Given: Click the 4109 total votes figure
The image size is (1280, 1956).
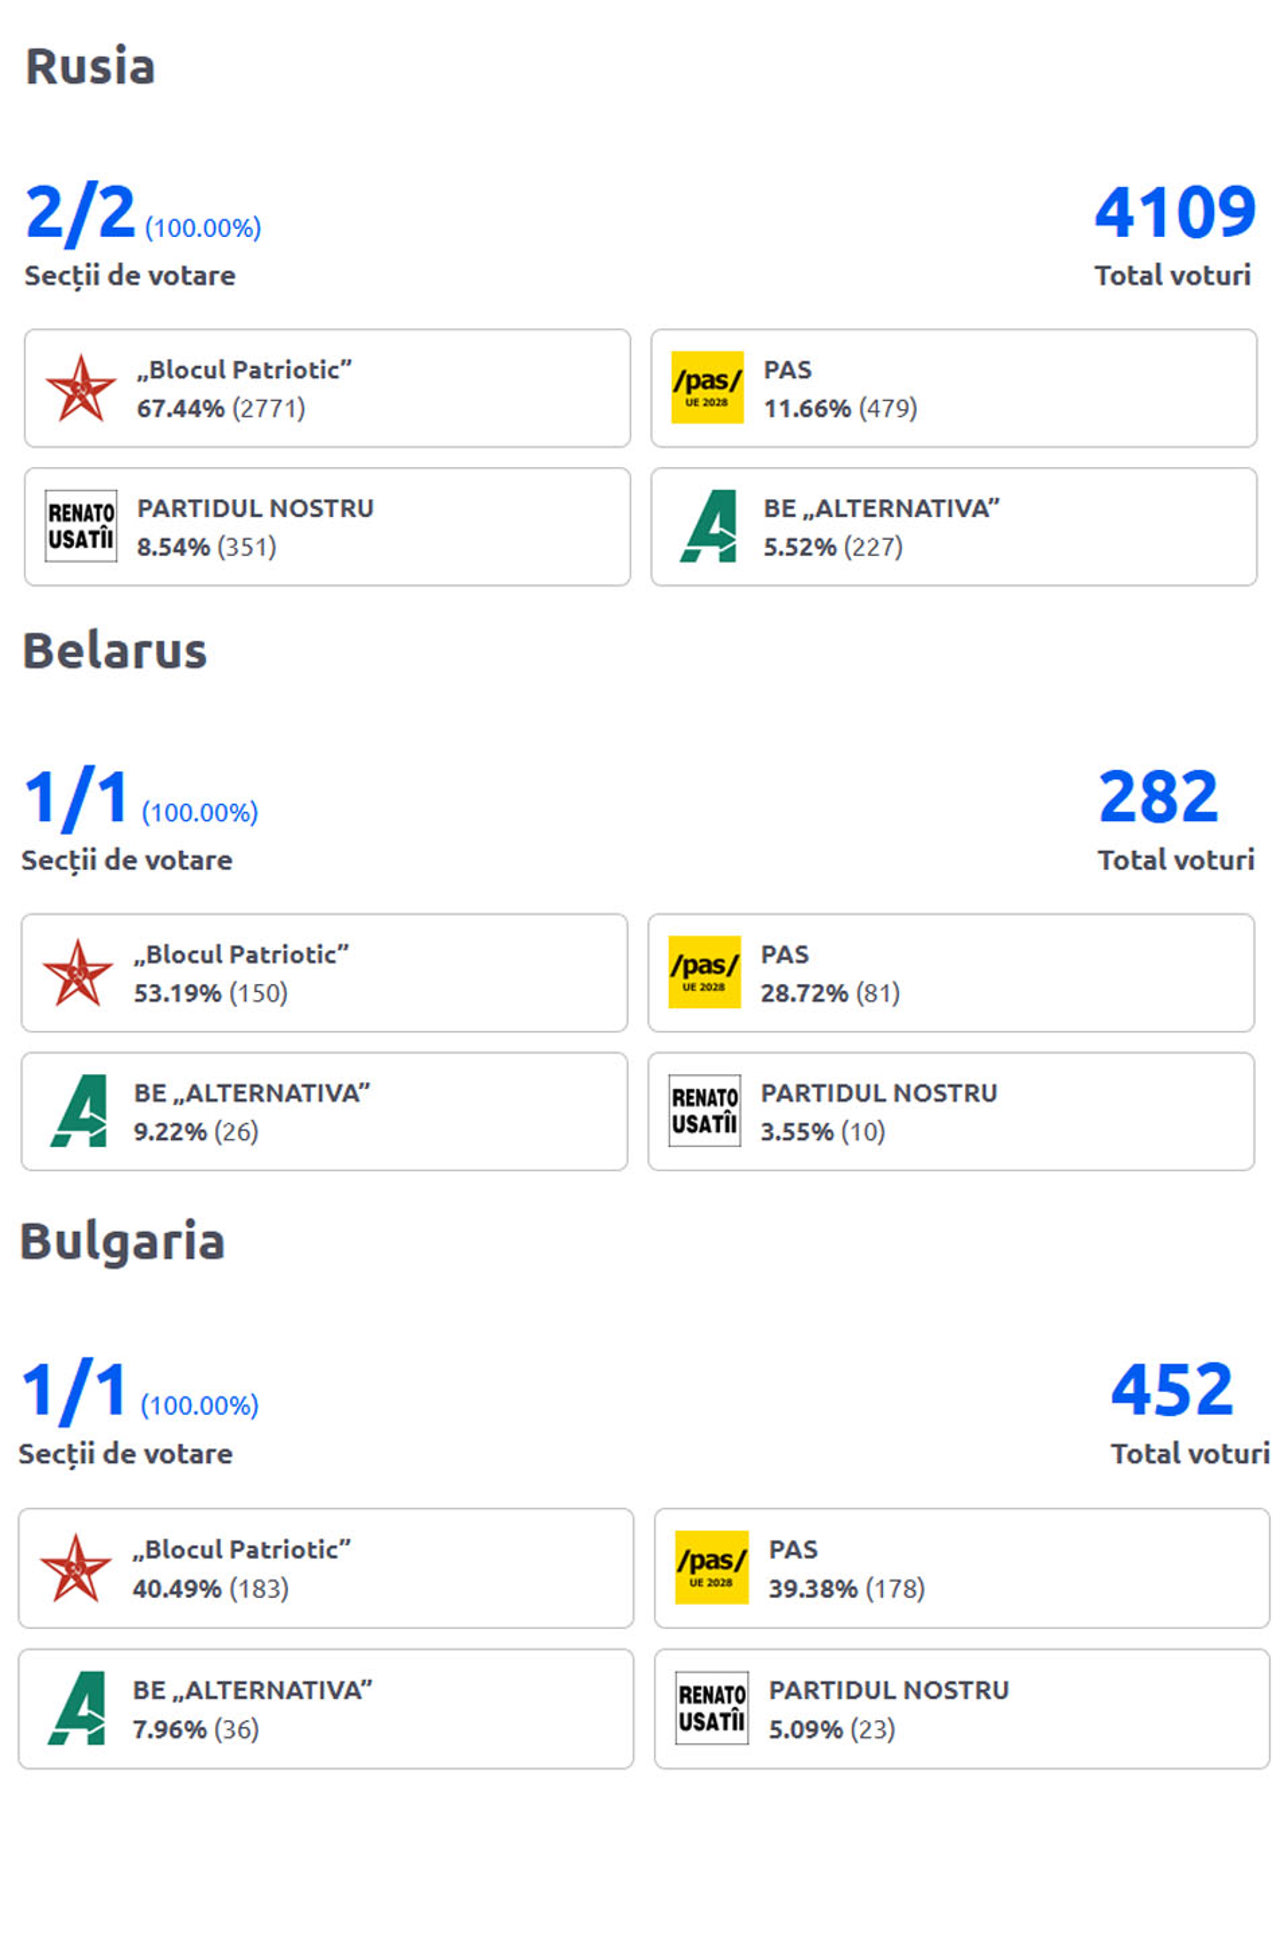Looking at the screenshot, I should pyautogui.click(x=1175, y=212).
